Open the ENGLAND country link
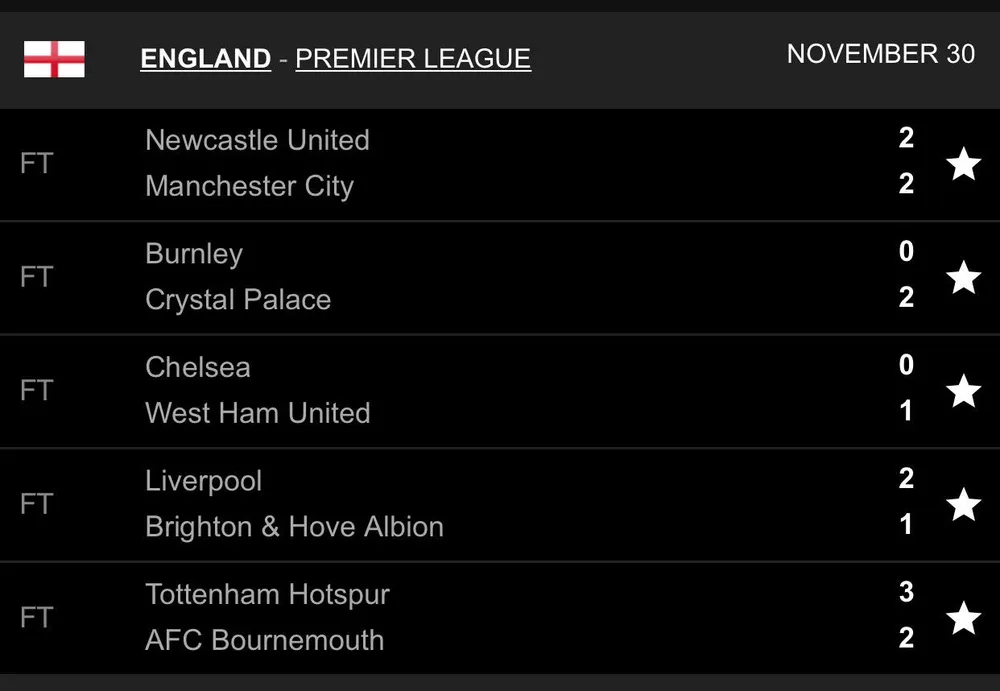The width and height of the screenshot is (1000, 691). (x=205, y=59)
